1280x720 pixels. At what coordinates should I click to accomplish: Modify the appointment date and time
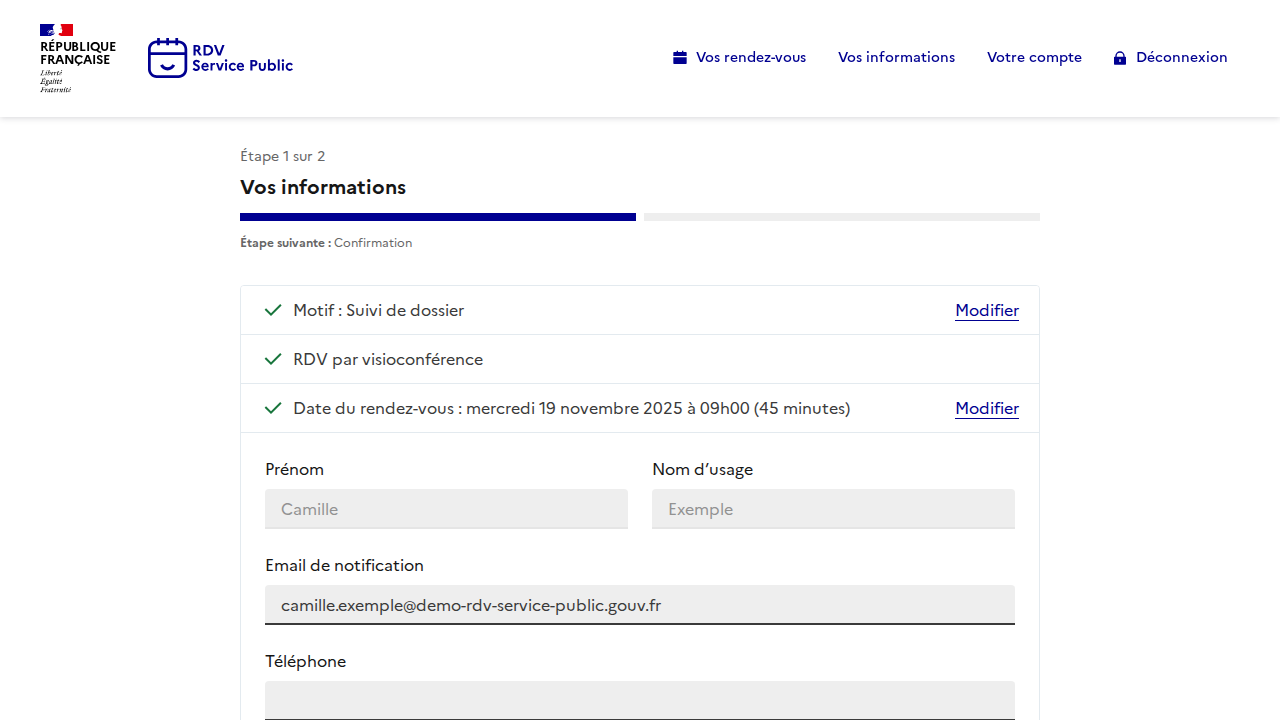(986, 408)
